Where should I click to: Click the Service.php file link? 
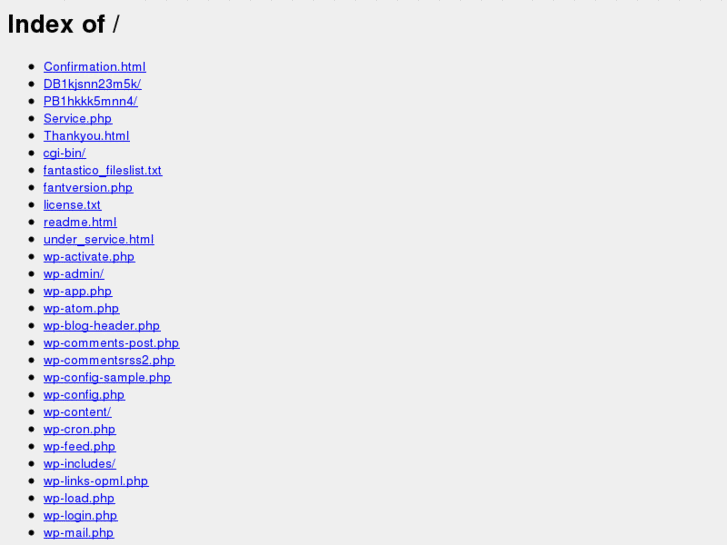pos(77,119)
